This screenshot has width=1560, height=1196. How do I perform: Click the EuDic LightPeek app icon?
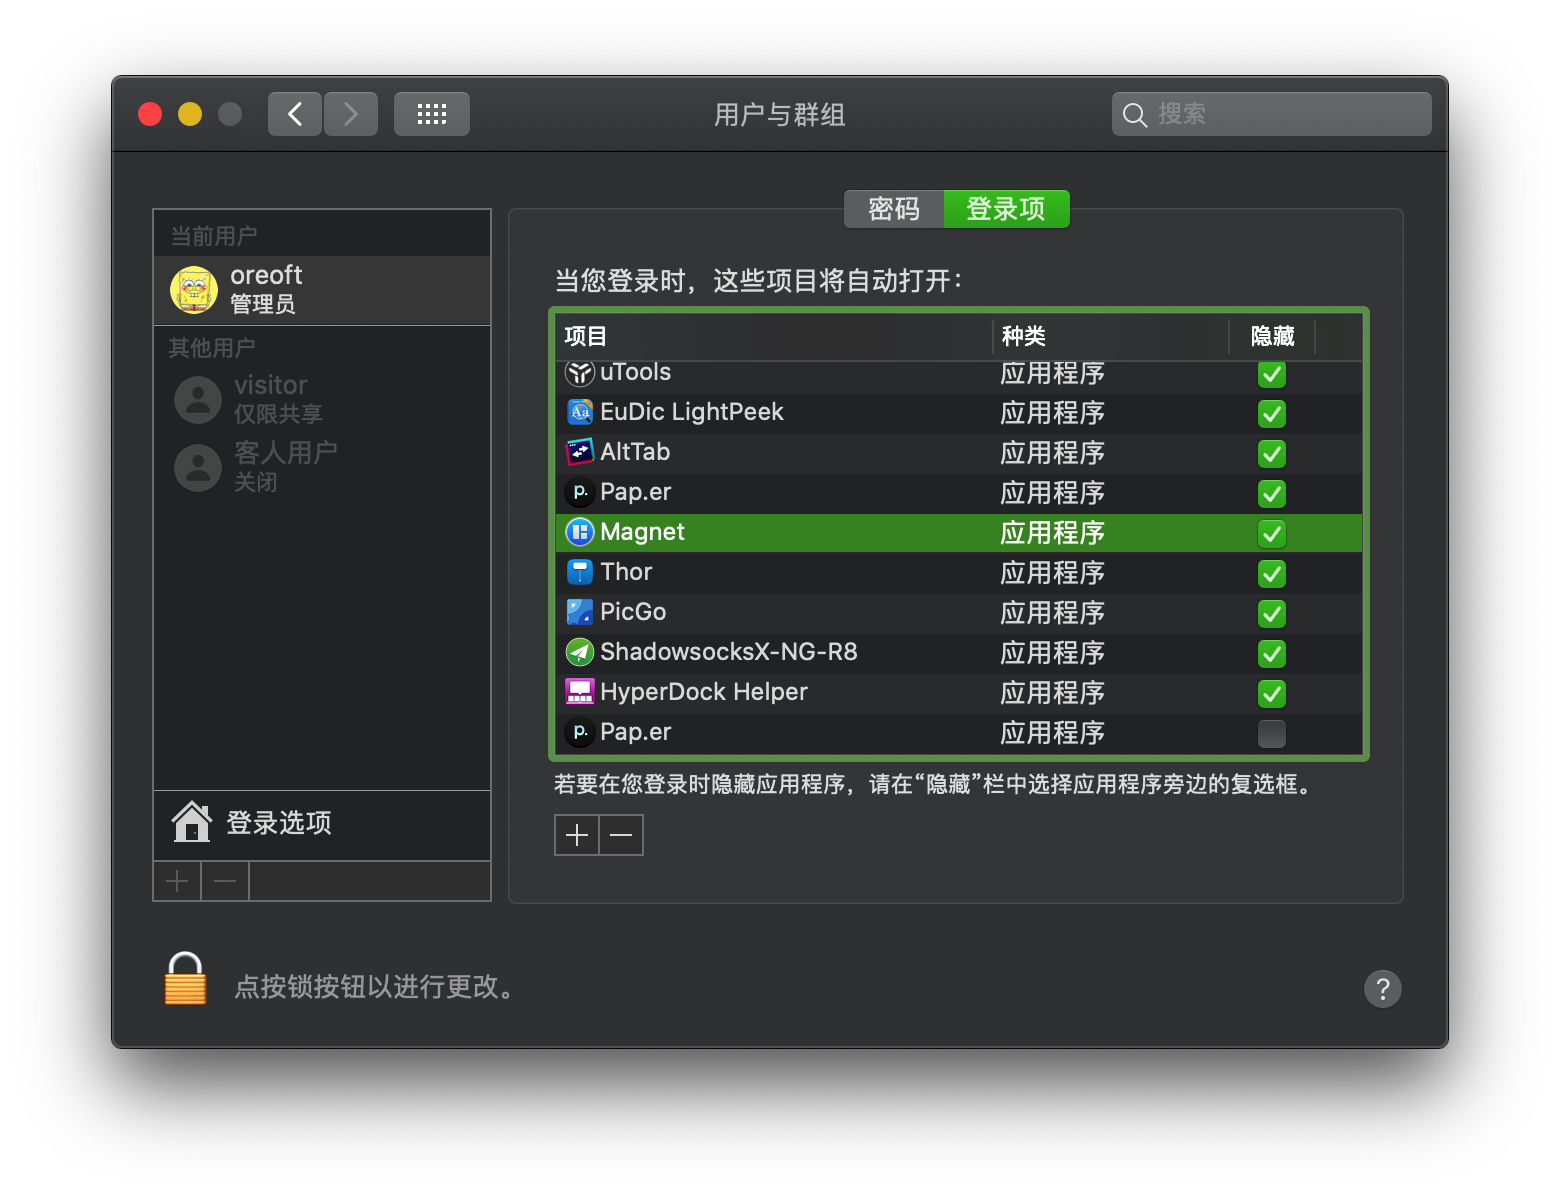click(x=580, y=412)
